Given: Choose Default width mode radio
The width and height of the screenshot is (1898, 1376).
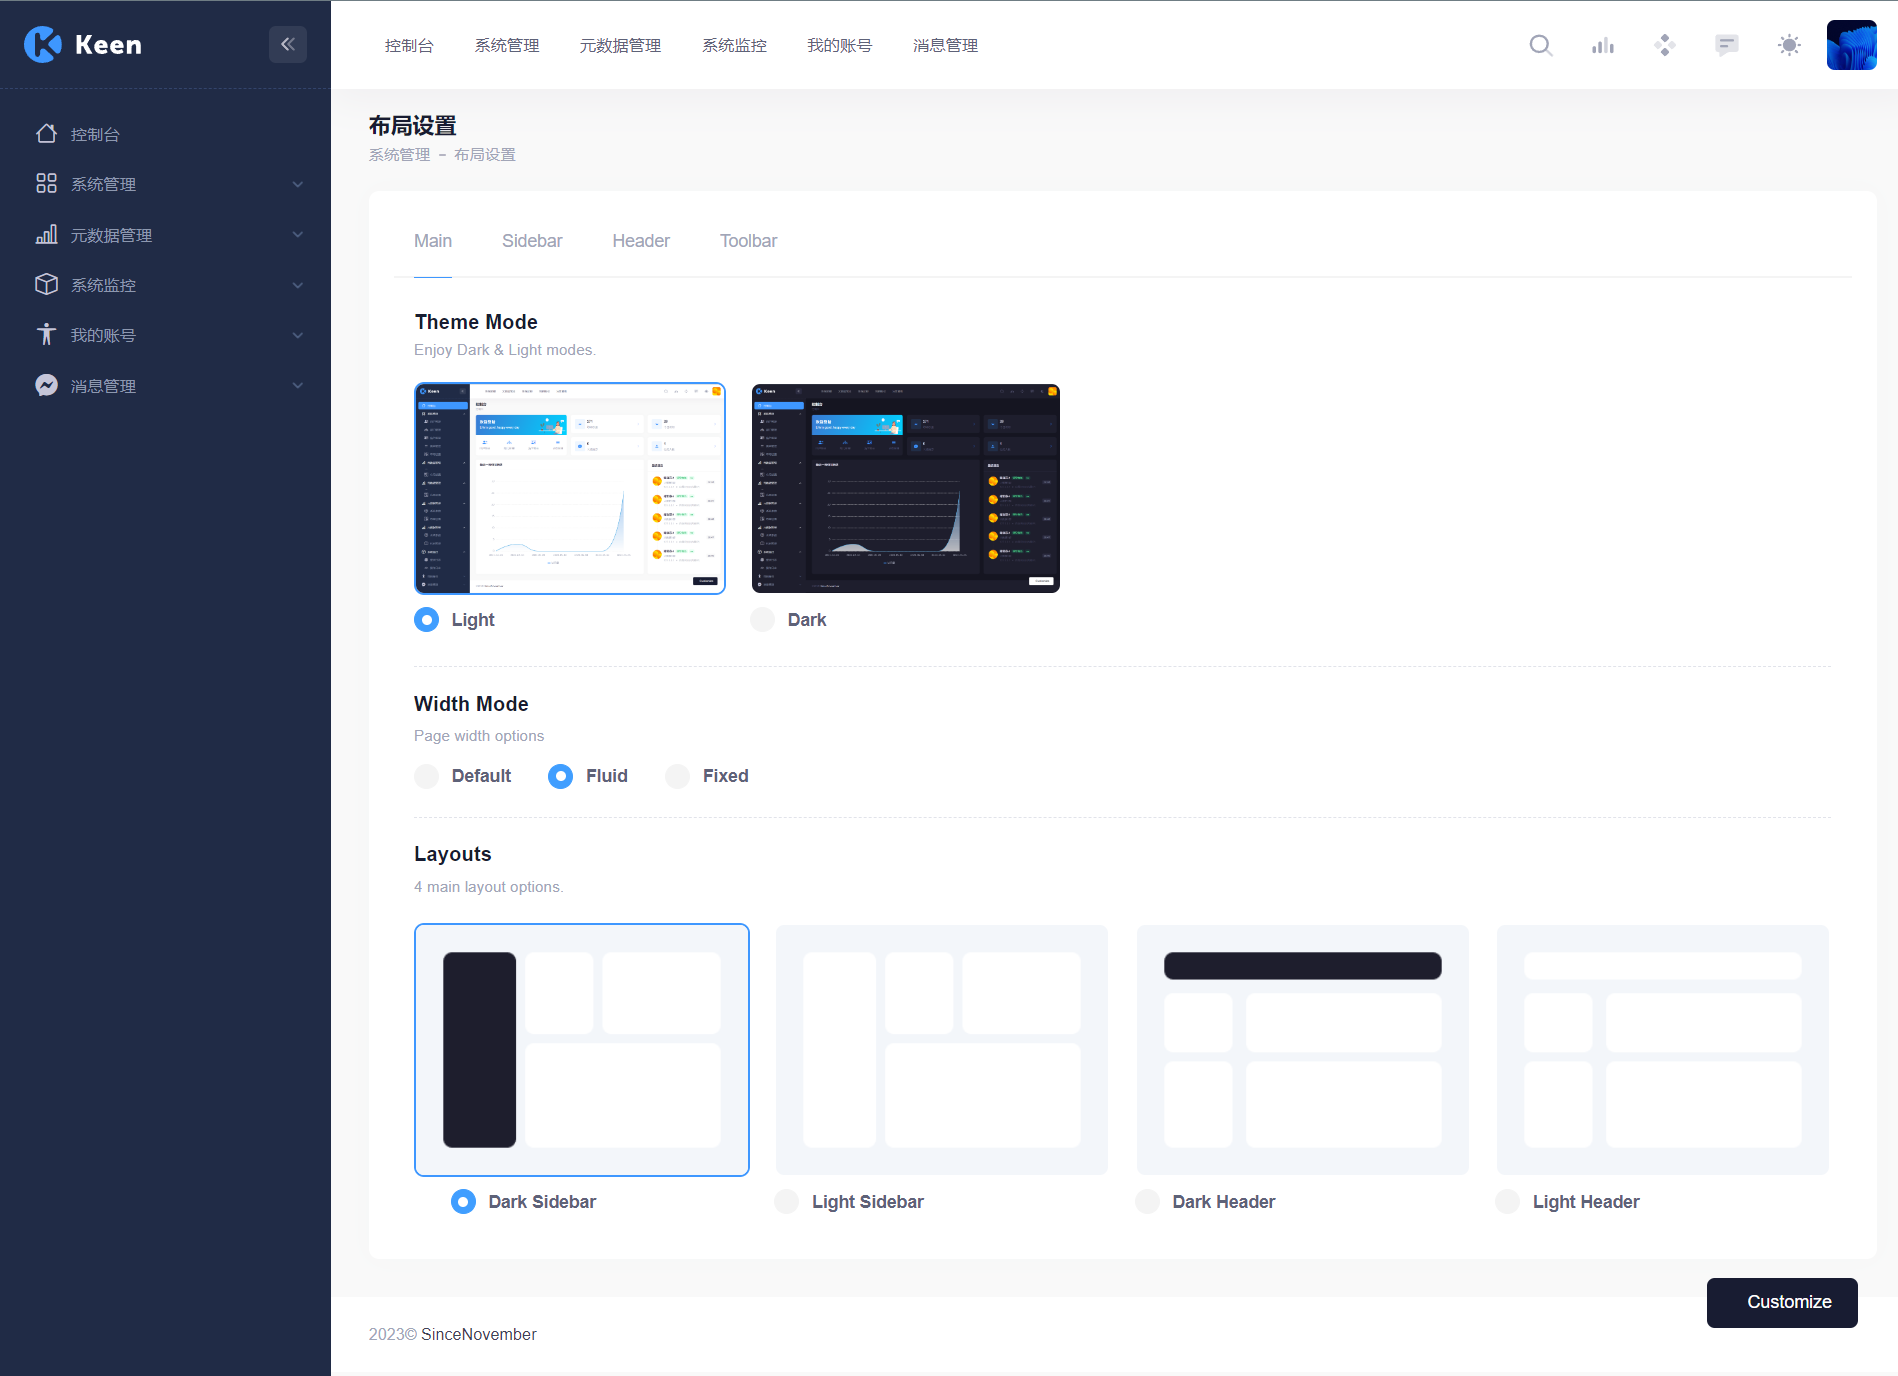Looking at the screenshot, I should (x=427, y=776).
